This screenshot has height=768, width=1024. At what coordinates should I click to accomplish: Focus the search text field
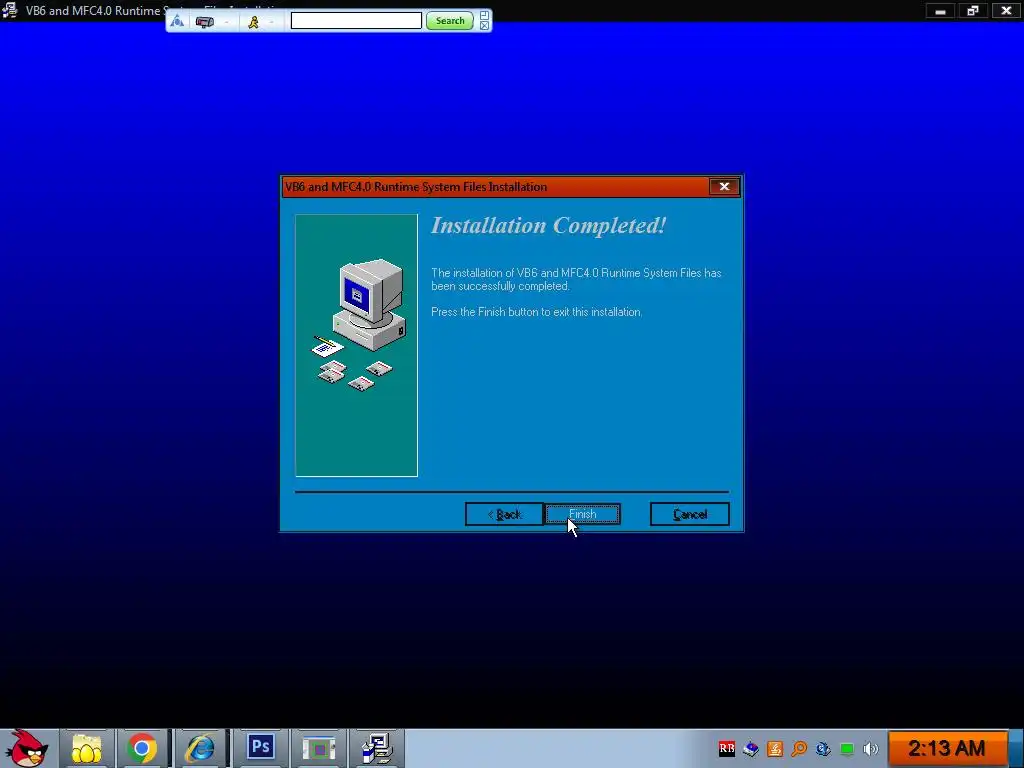coord(356,21)
